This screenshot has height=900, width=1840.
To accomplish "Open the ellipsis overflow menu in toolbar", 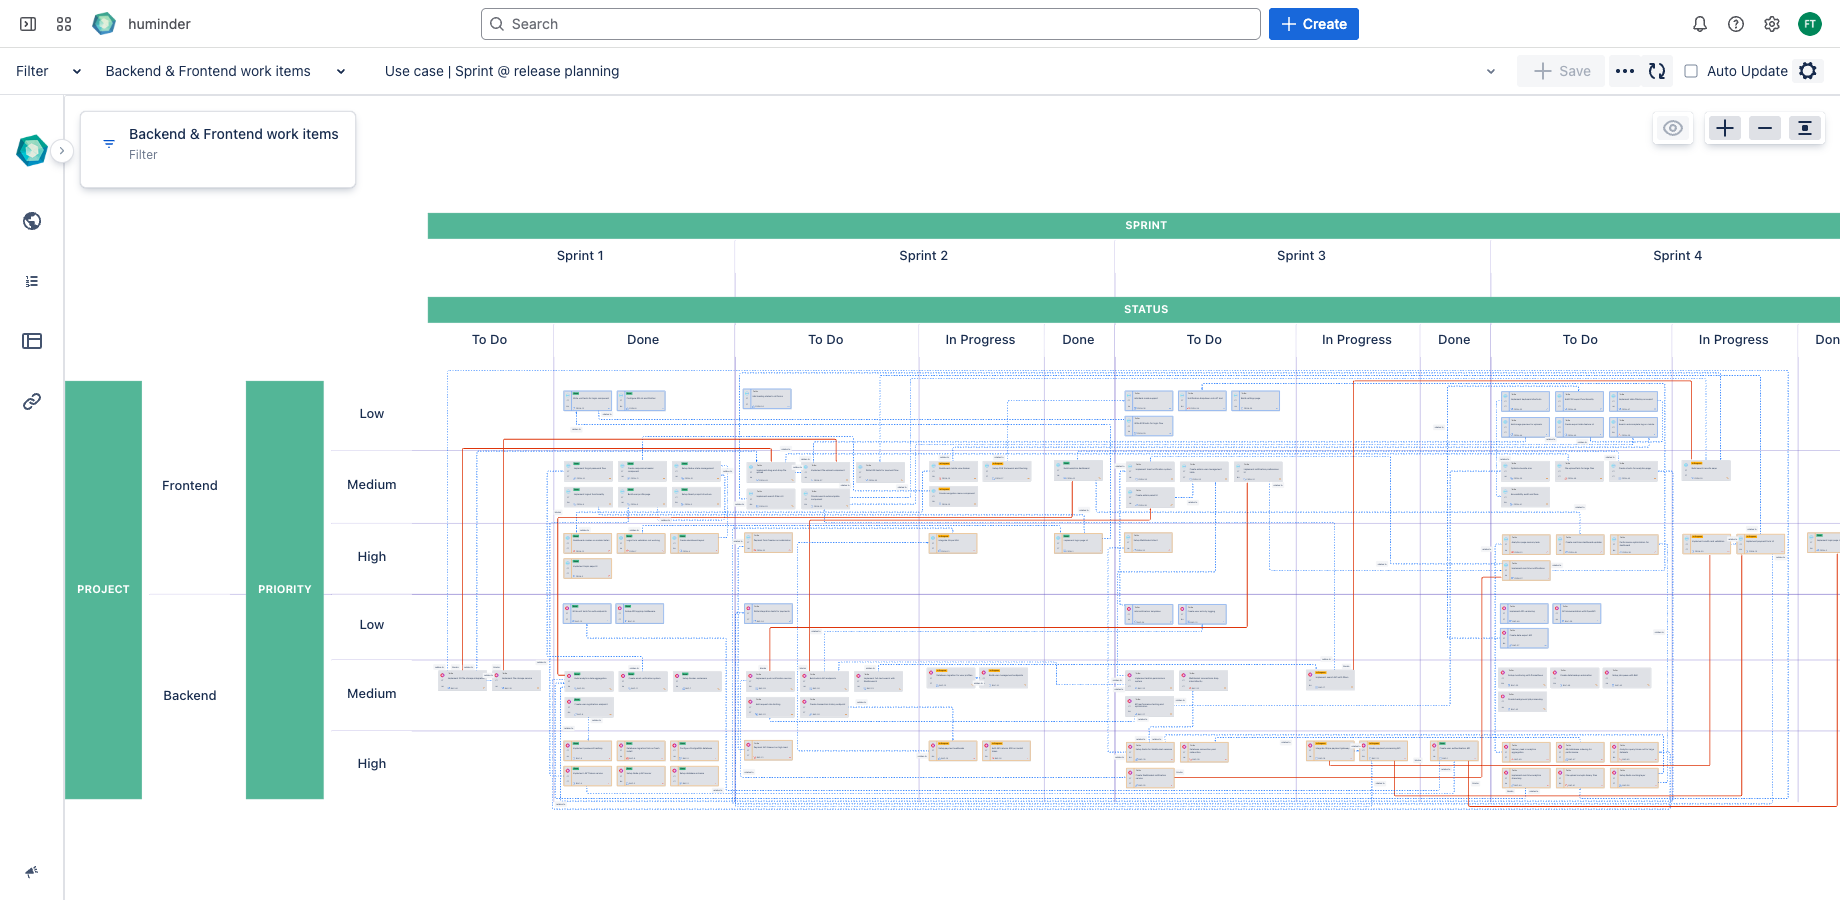I will [x=1624, y=71].
